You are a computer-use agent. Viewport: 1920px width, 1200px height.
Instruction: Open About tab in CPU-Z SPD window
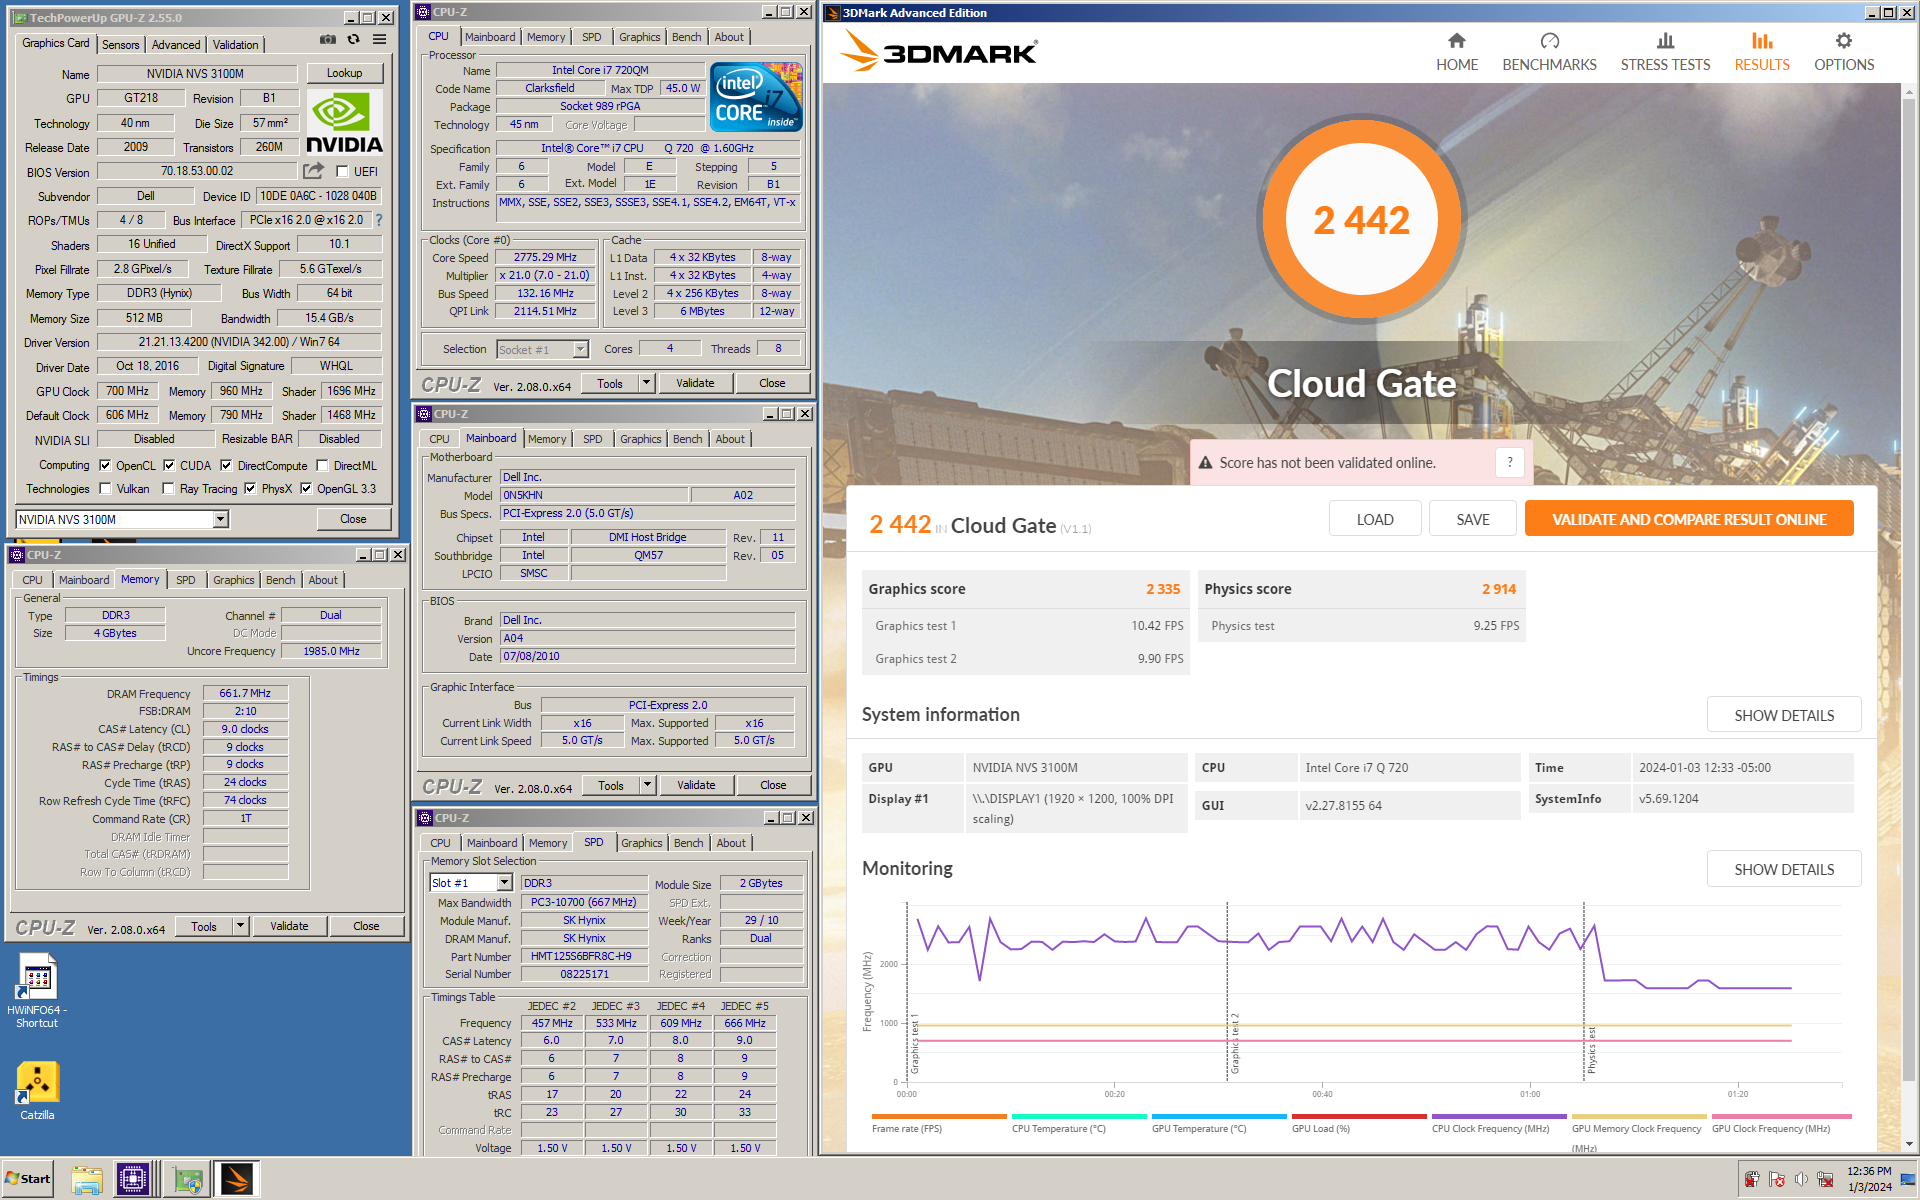pos(731,843)
